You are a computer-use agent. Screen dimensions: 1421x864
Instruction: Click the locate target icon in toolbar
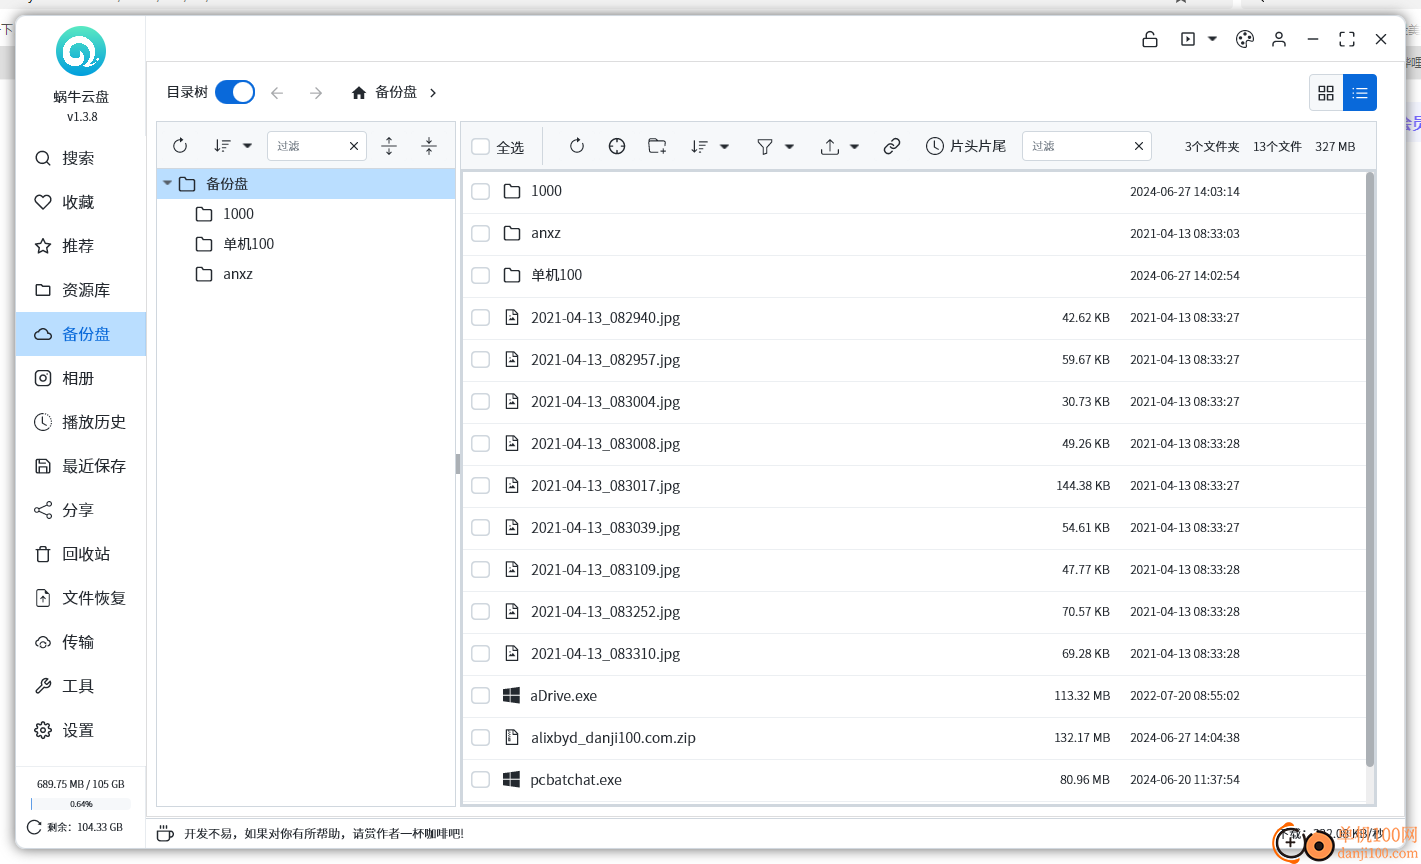[x=617, y=146]
